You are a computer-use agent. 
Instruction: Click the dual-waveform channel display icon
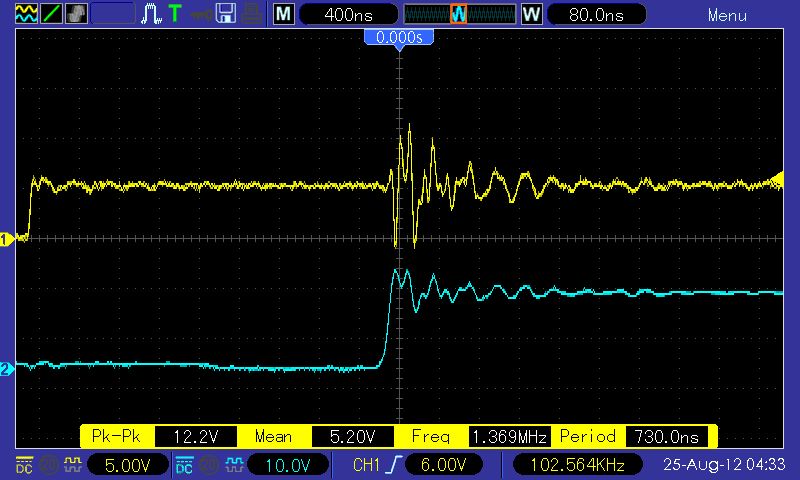click(26, 14)
